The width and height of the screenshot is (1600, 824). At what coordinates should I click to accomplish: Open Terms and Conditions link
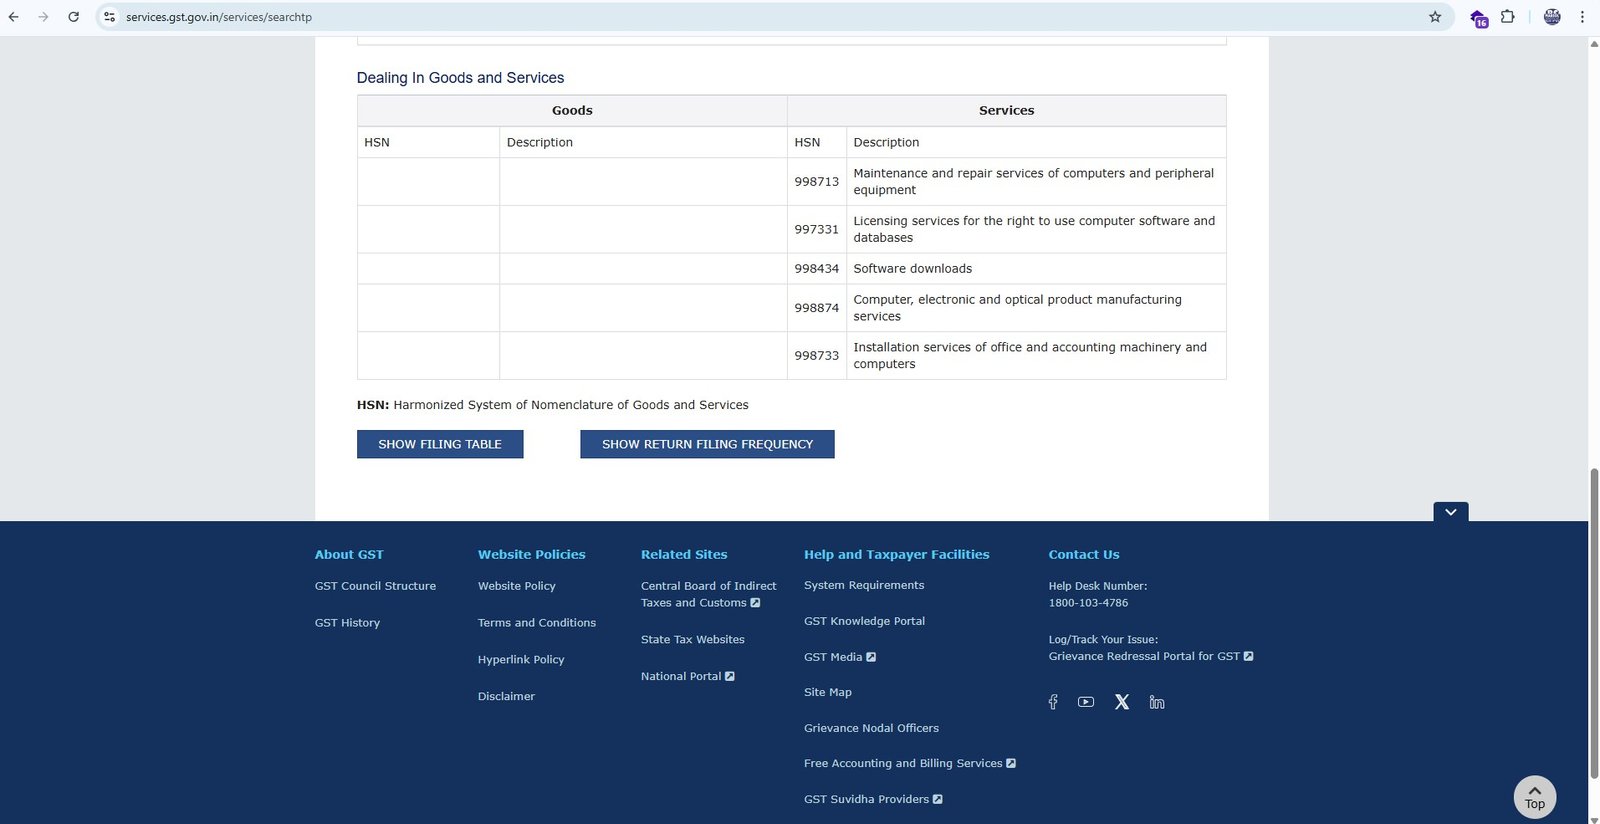click(537, 623)
